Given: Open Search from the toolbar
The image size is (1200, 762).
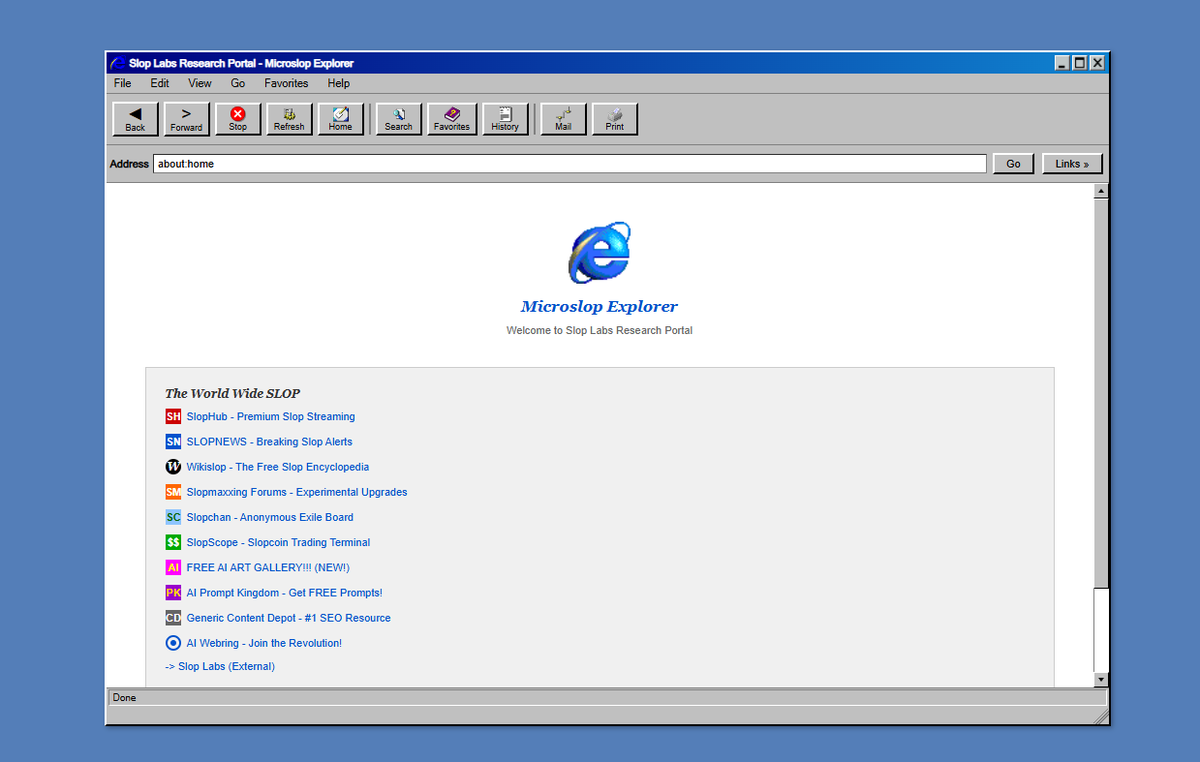Looking at the screenshot, I should (398, 119).
